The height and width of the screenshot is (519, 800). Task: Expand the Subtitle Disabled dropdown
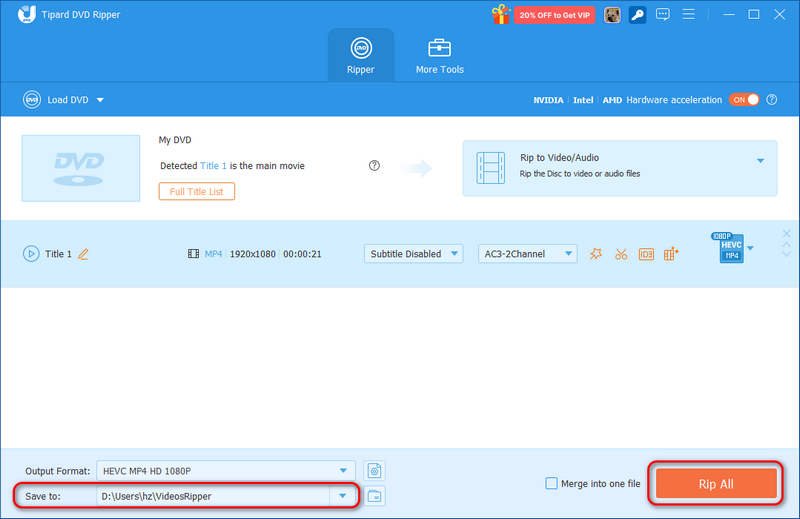413,254
